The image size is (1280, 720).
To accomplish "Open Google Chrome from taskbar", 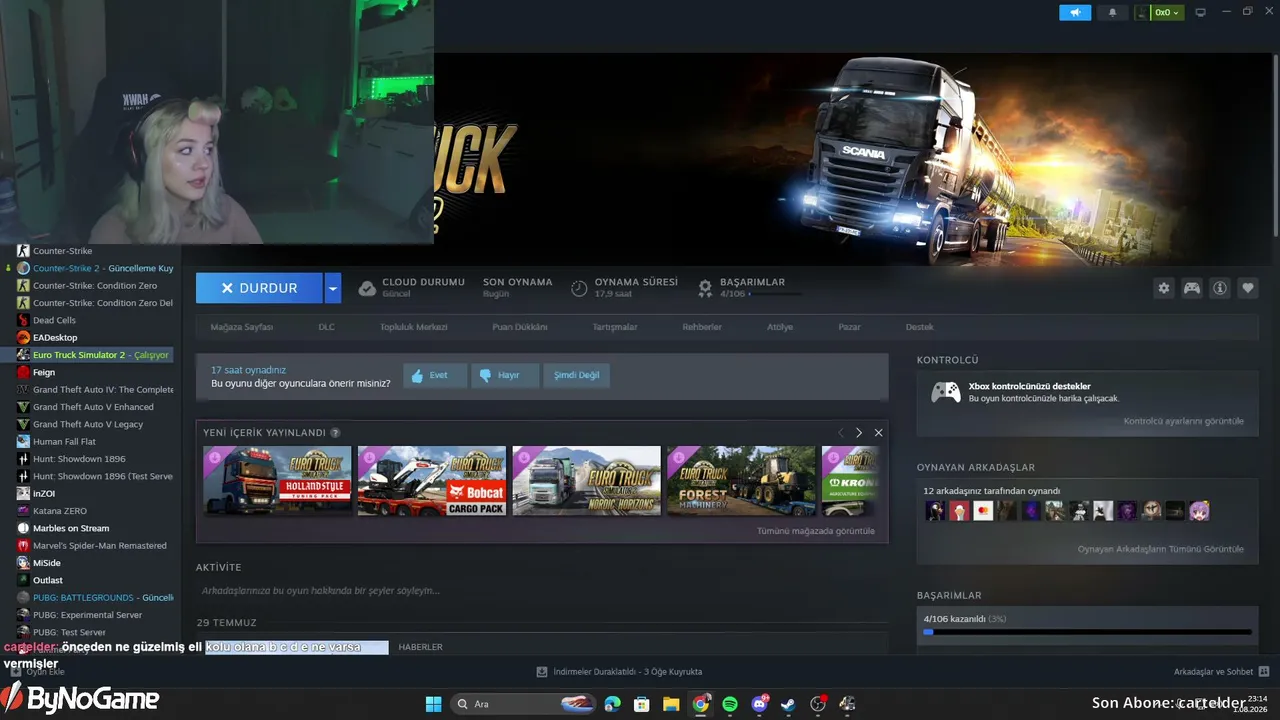I will [x=701, y=704].
